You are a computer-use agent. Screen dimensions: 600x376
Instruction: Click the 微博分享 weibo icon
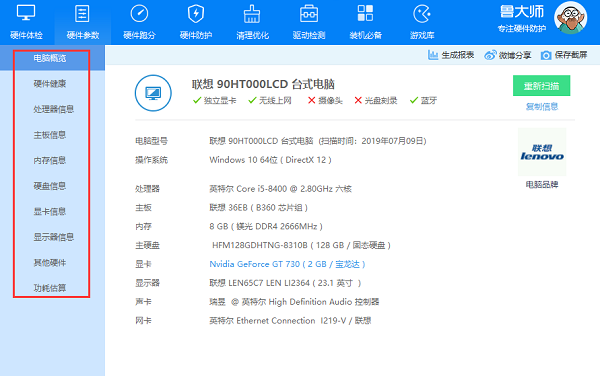pyautogui.click(x=490, y=55)
